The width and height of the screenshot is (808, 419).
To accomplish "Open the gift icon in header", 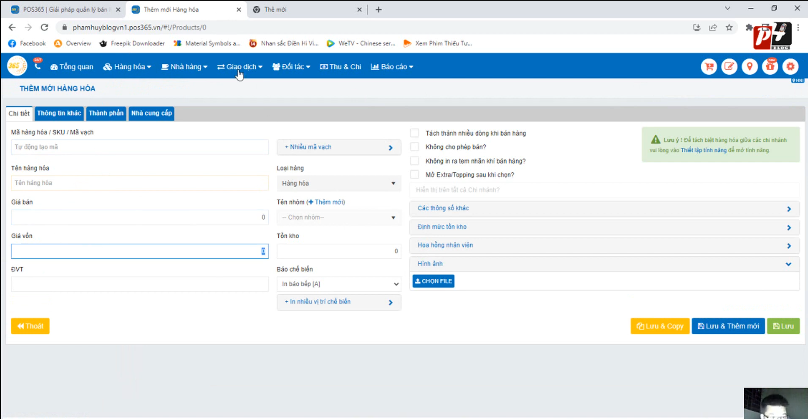I will pos(770,66).
